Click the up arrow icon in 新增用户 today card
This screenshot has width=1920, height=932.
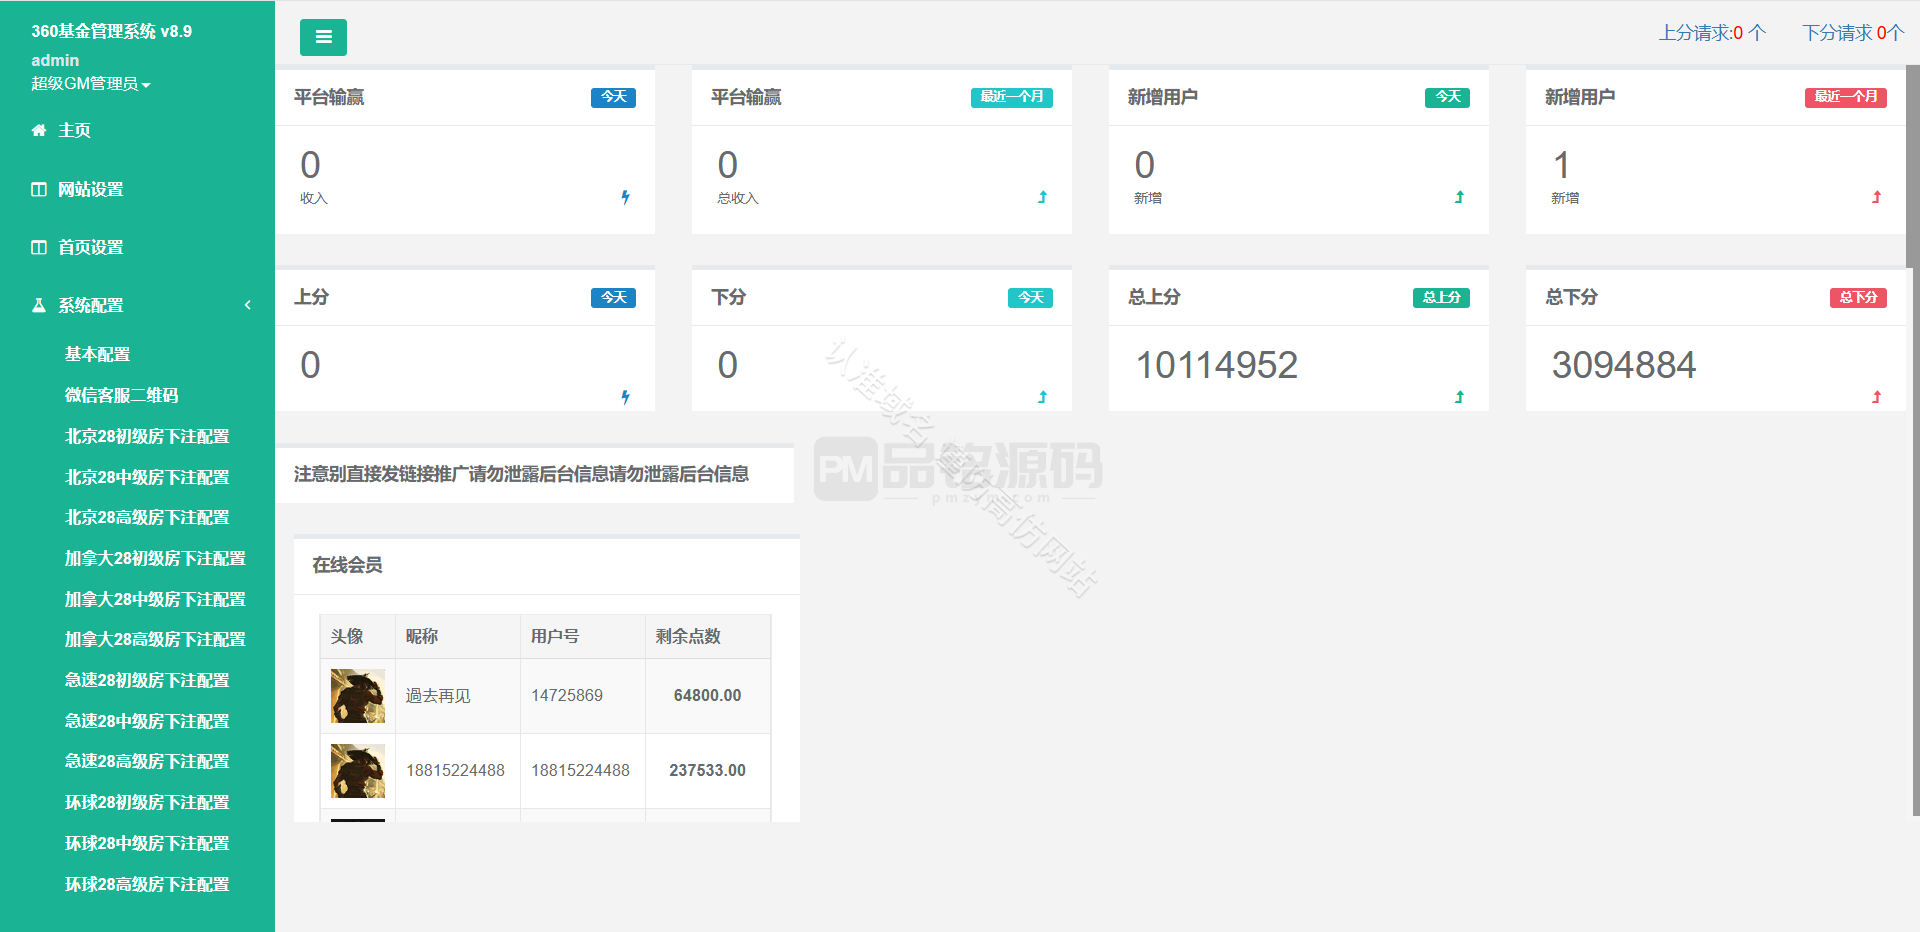coord(1460,197)
